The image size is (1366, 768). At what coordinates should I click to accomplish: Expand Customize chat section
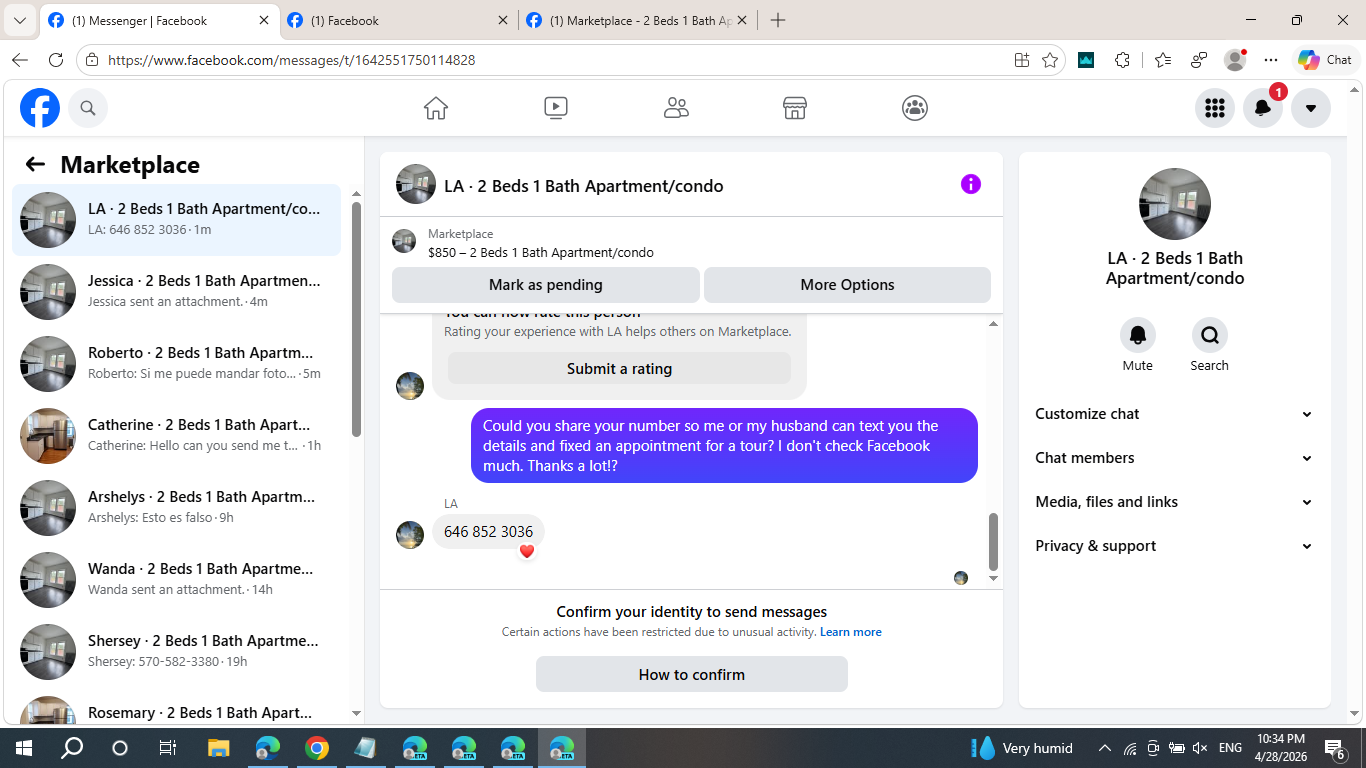click(1175, 414)
